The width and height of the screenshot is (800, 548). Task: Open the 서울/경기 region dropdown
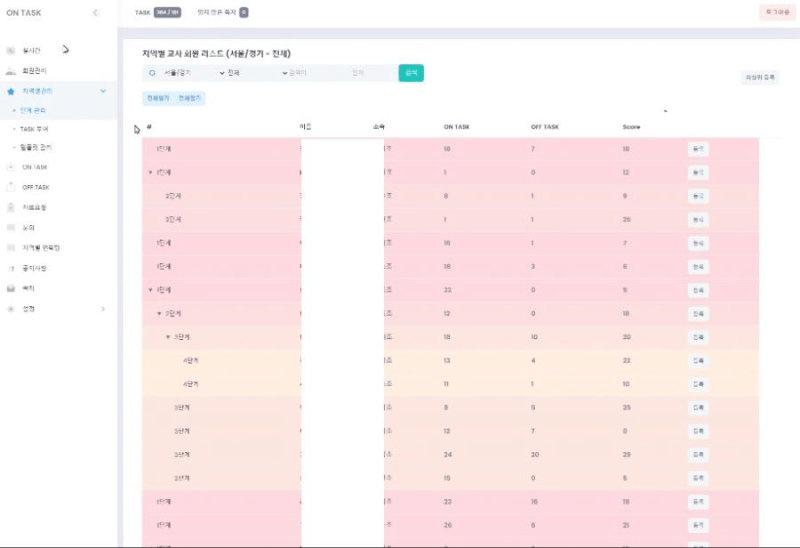click(193, 73)
